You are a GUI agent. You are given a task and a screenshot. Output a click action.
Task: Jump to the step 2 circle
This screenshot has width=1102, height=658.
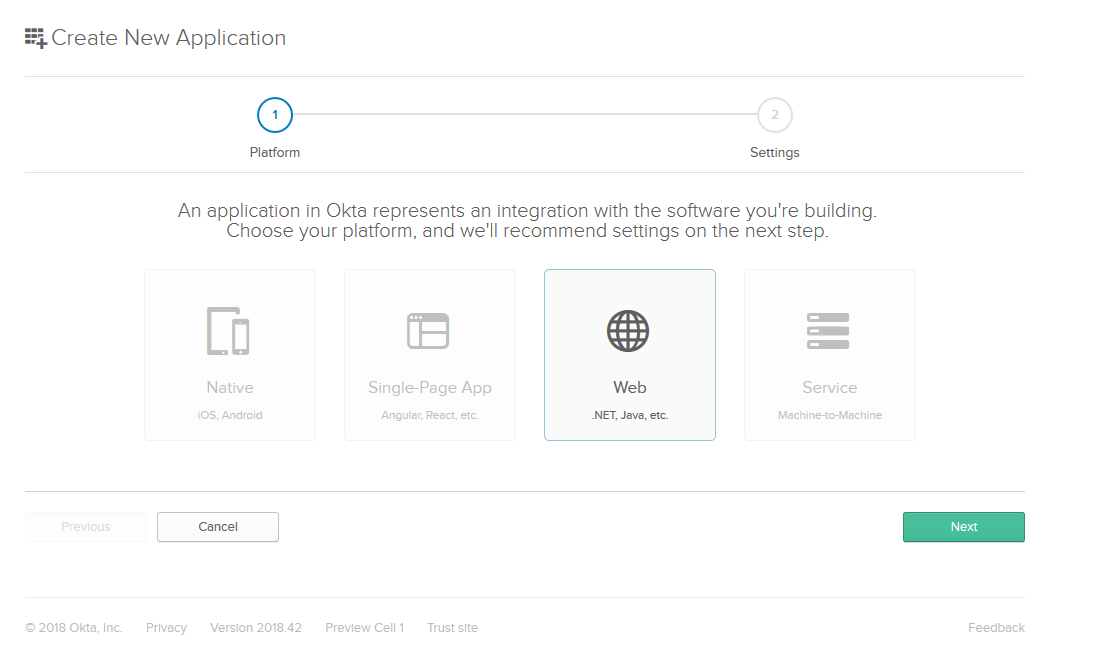click(775, 115)
